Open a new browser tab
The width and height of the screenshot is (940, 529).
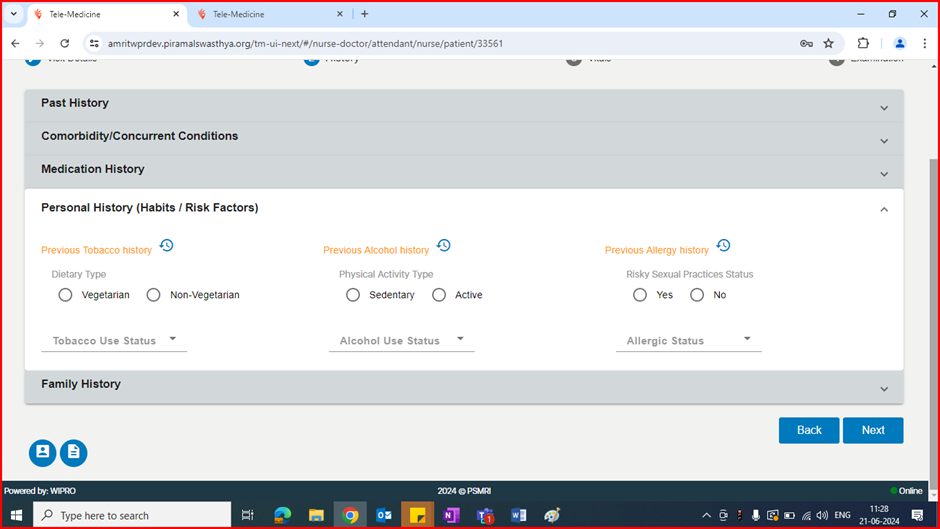(x=364, y=14)
